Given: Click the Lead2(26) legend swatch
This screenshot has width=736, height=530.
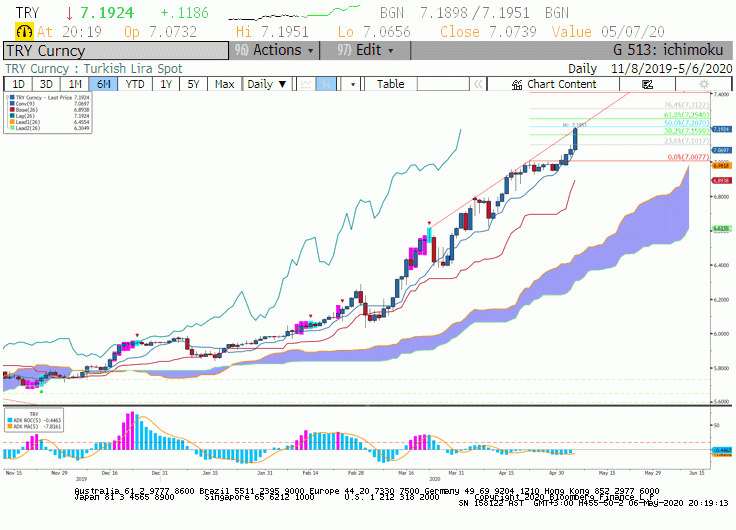Looking at the screenshot, I should coord(12,128).
